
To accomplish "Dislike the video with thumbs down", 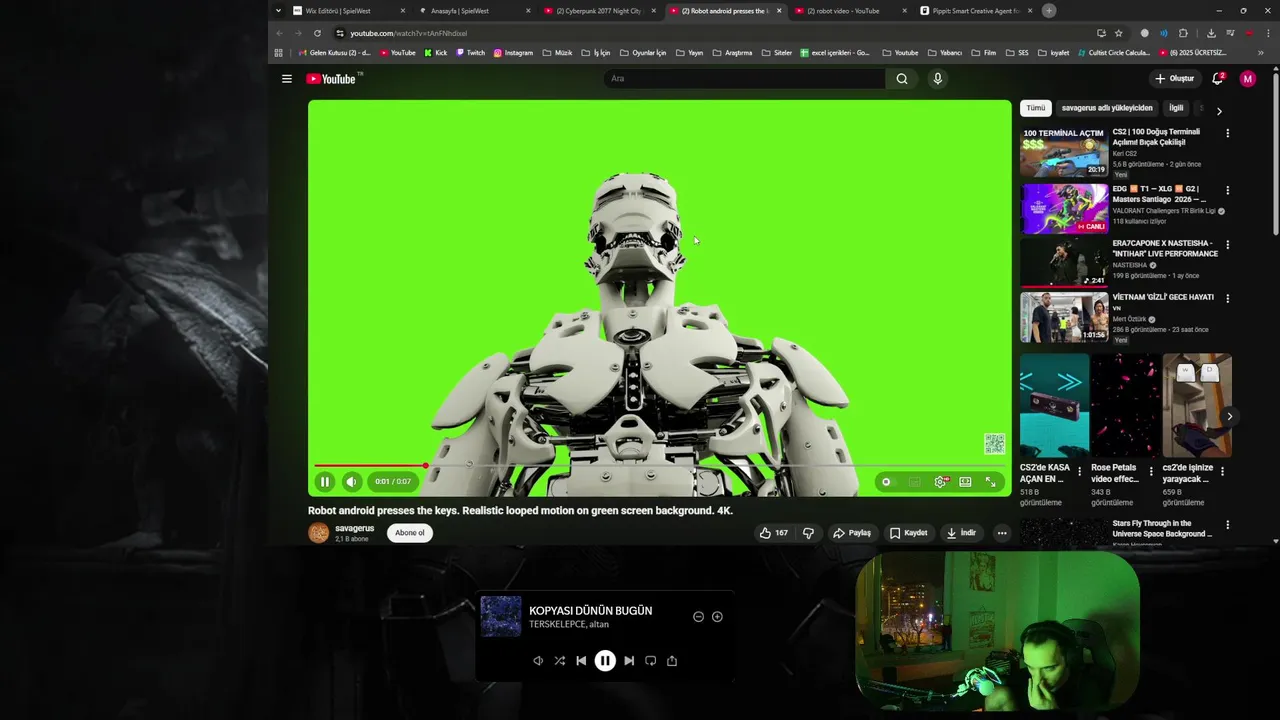I will click(x=808, y=533).
